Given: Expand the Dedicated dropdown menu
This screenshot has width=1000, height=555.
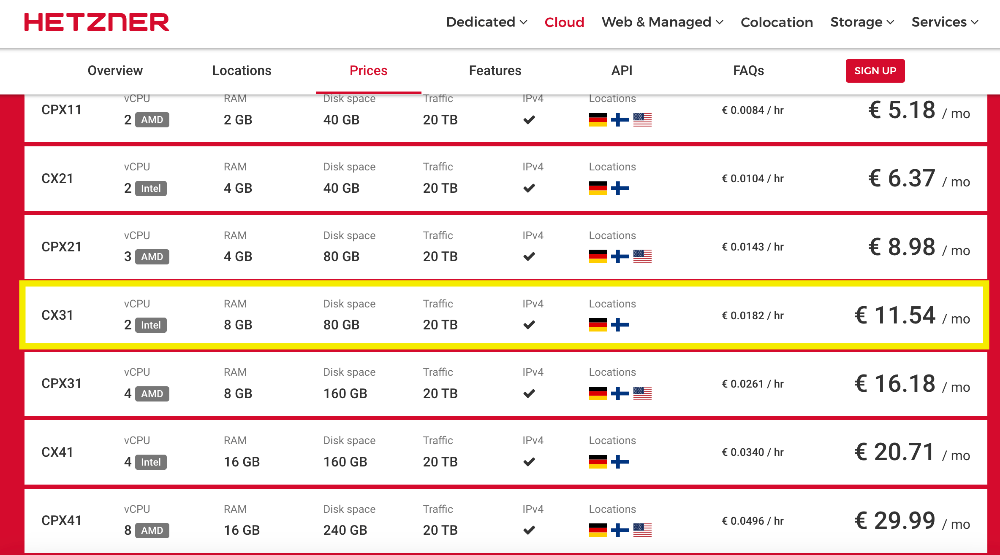Looking at the screenshot, I should pos(486,22).
